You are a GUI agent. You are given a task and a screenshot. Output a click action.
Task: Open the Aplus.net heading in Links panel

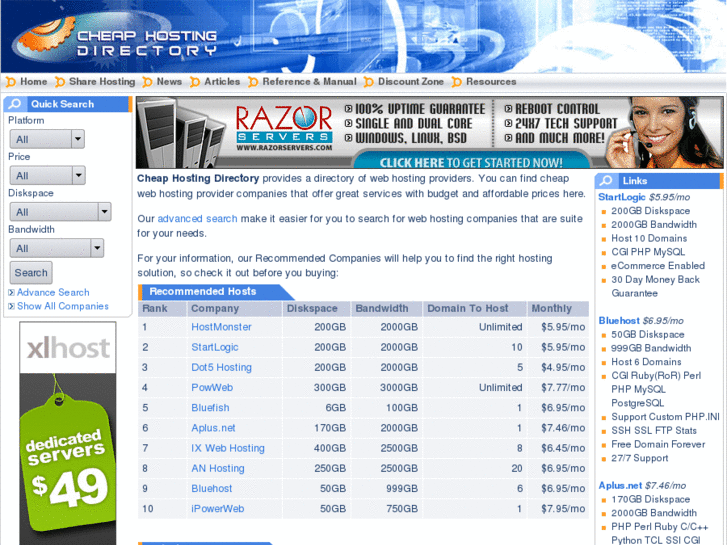tap(620, 486)
